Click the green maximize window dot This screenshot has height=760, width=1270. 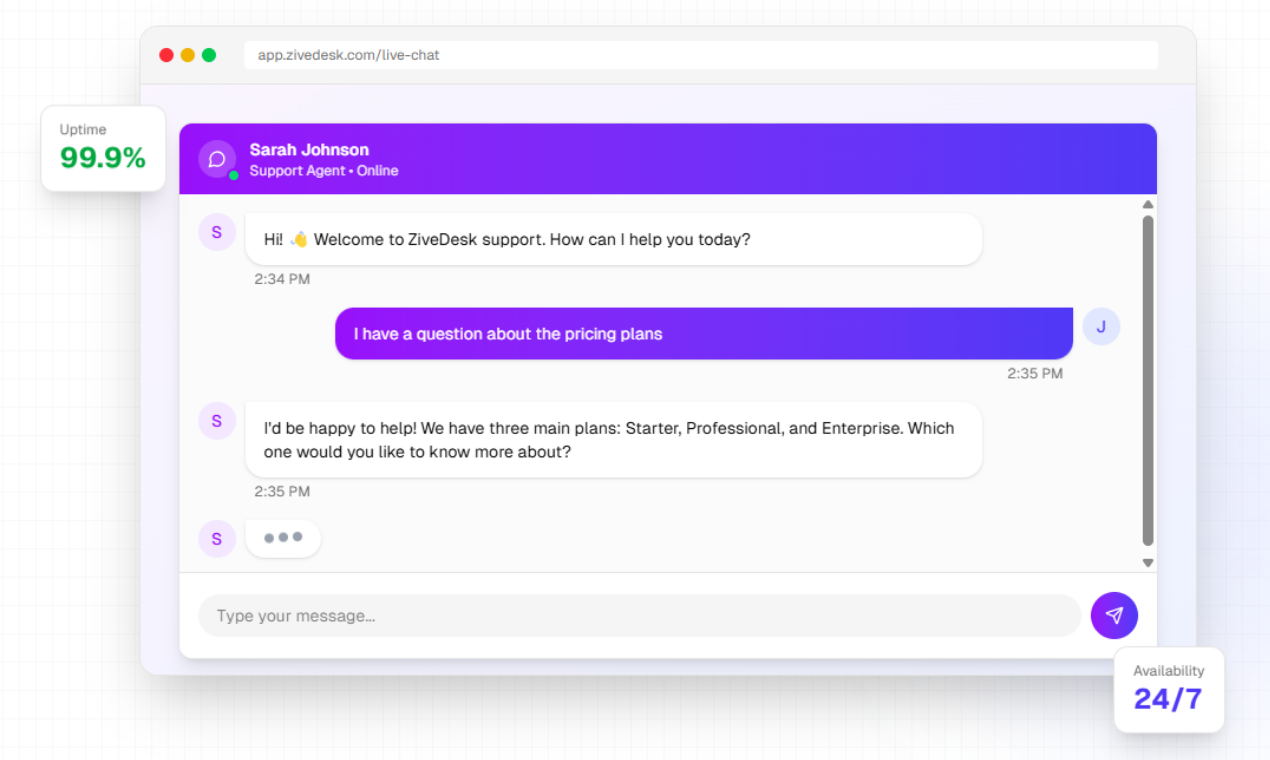pyautogui.click(x=209, y=55)
